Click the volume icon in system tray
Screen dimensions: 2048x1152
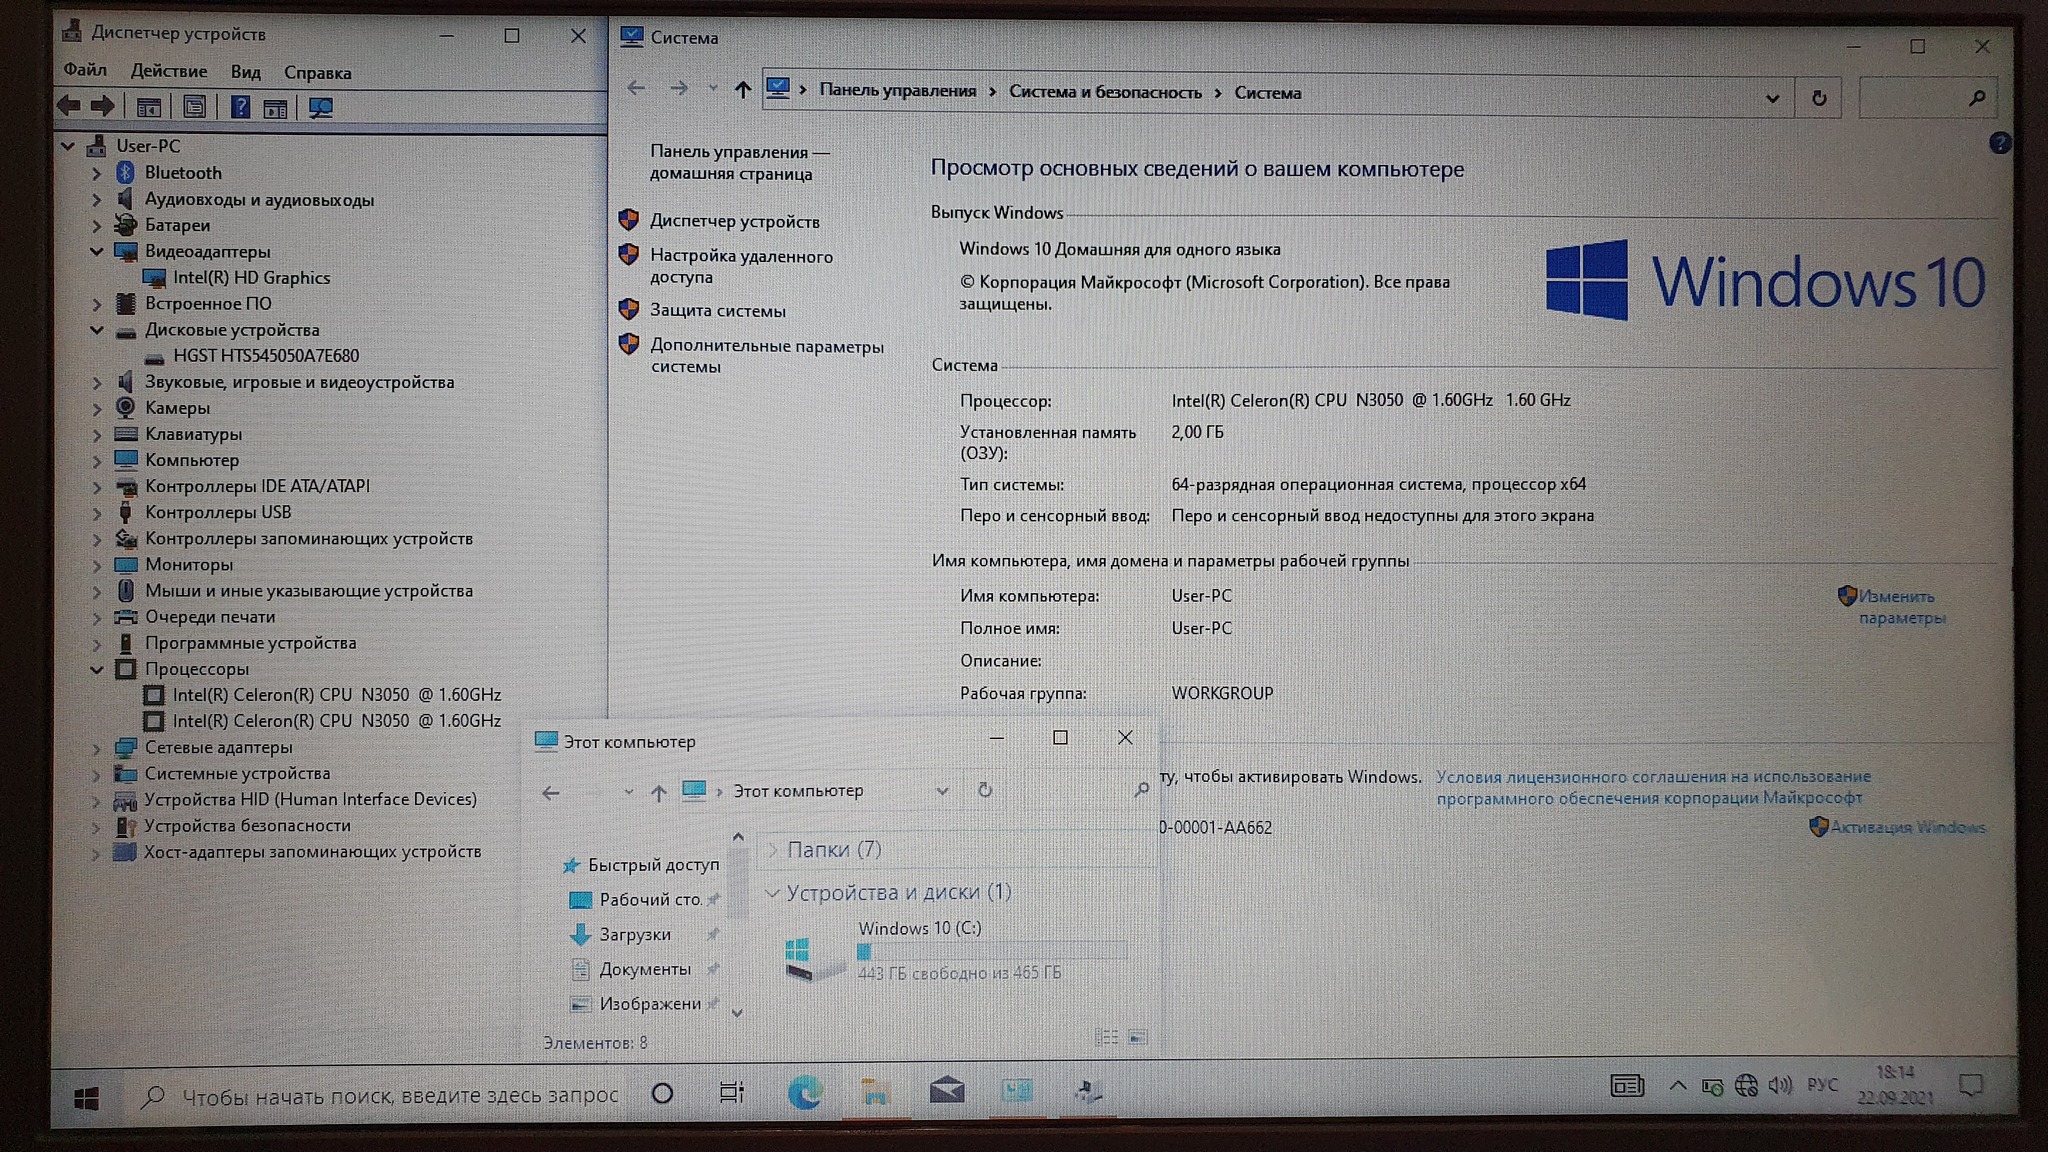pos(1779,1086)
